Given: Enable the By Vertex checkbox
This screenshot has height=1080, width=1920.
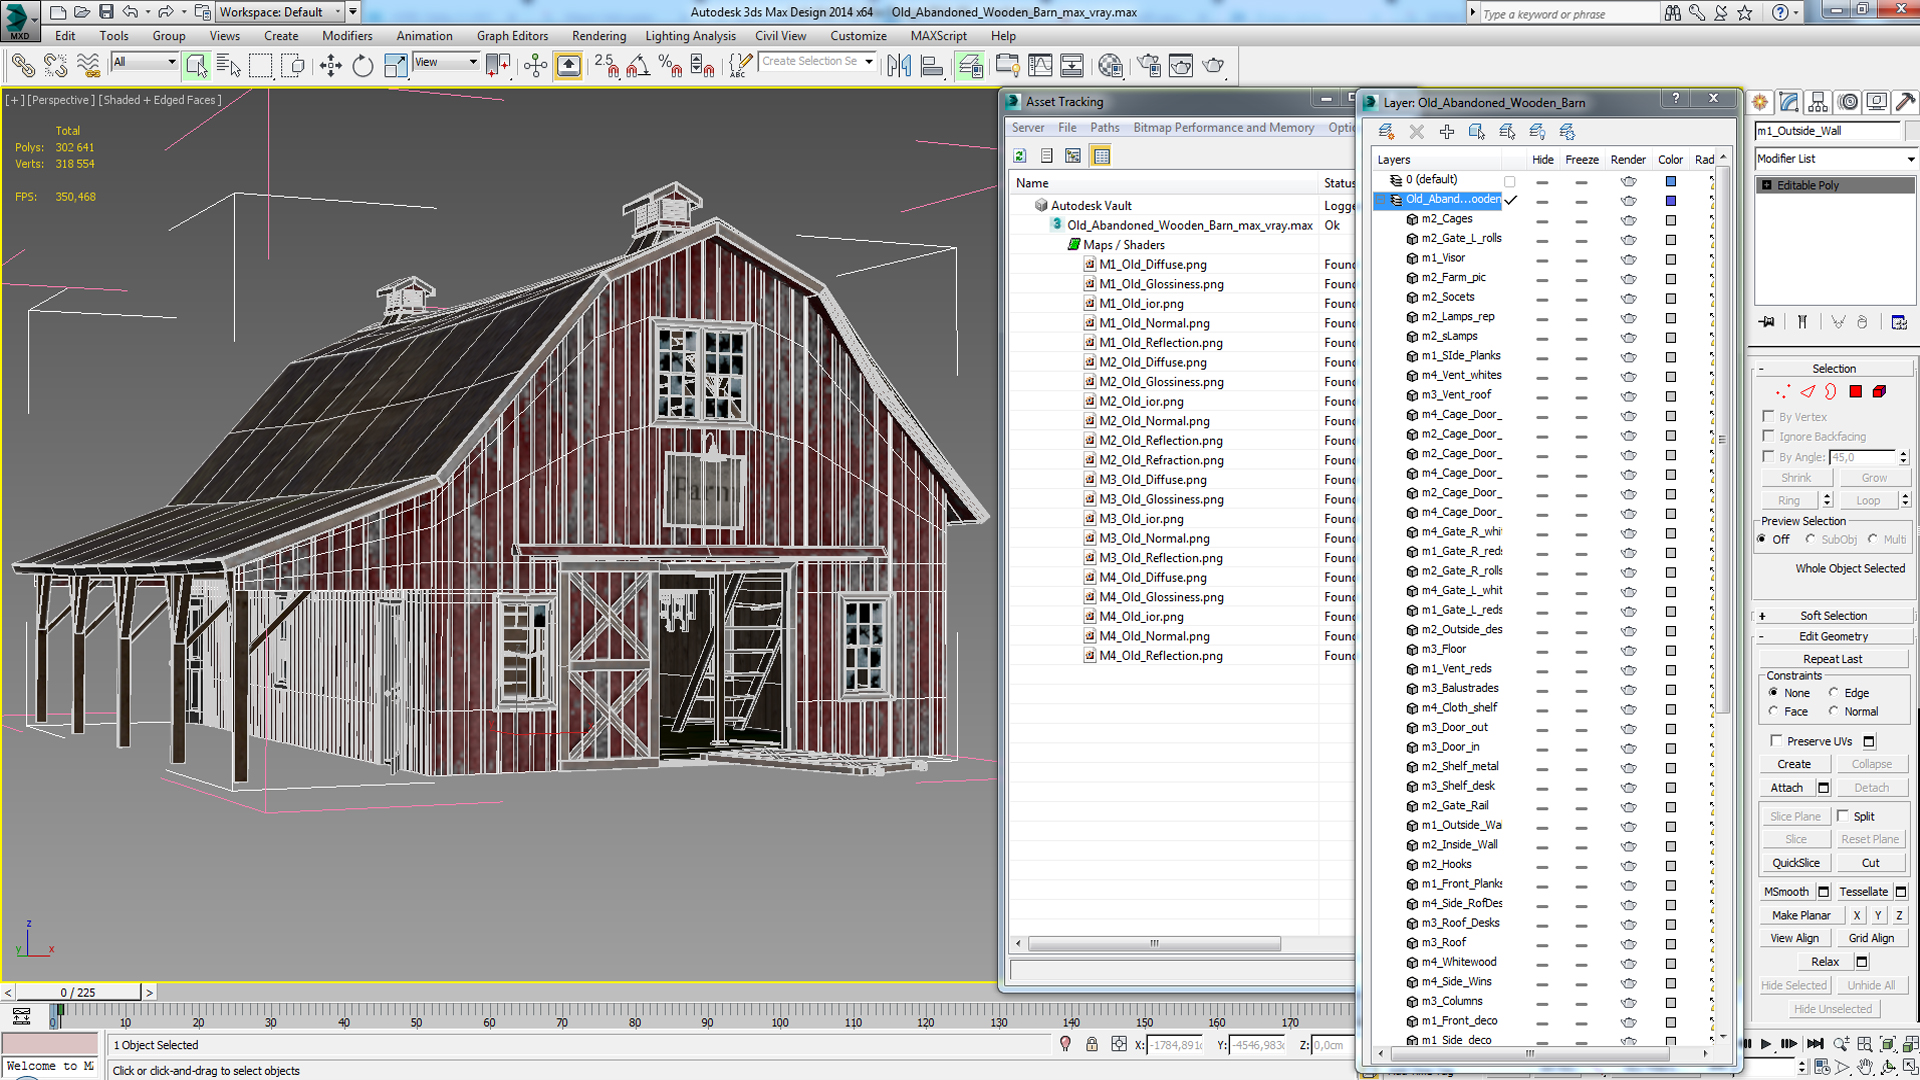Looking at the screenshot, I should [x=1769, y=416].
